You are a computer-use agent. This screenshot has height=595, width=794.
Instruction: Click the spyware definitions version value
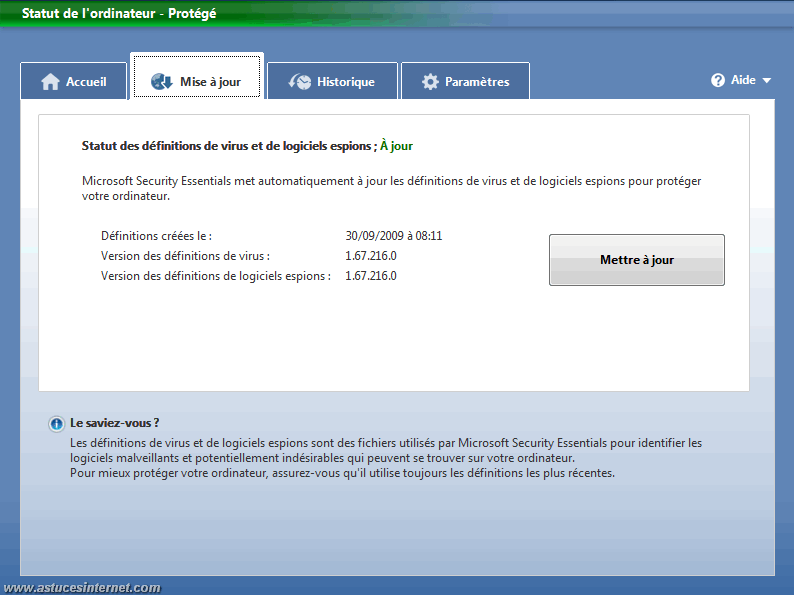pos(371,276)
